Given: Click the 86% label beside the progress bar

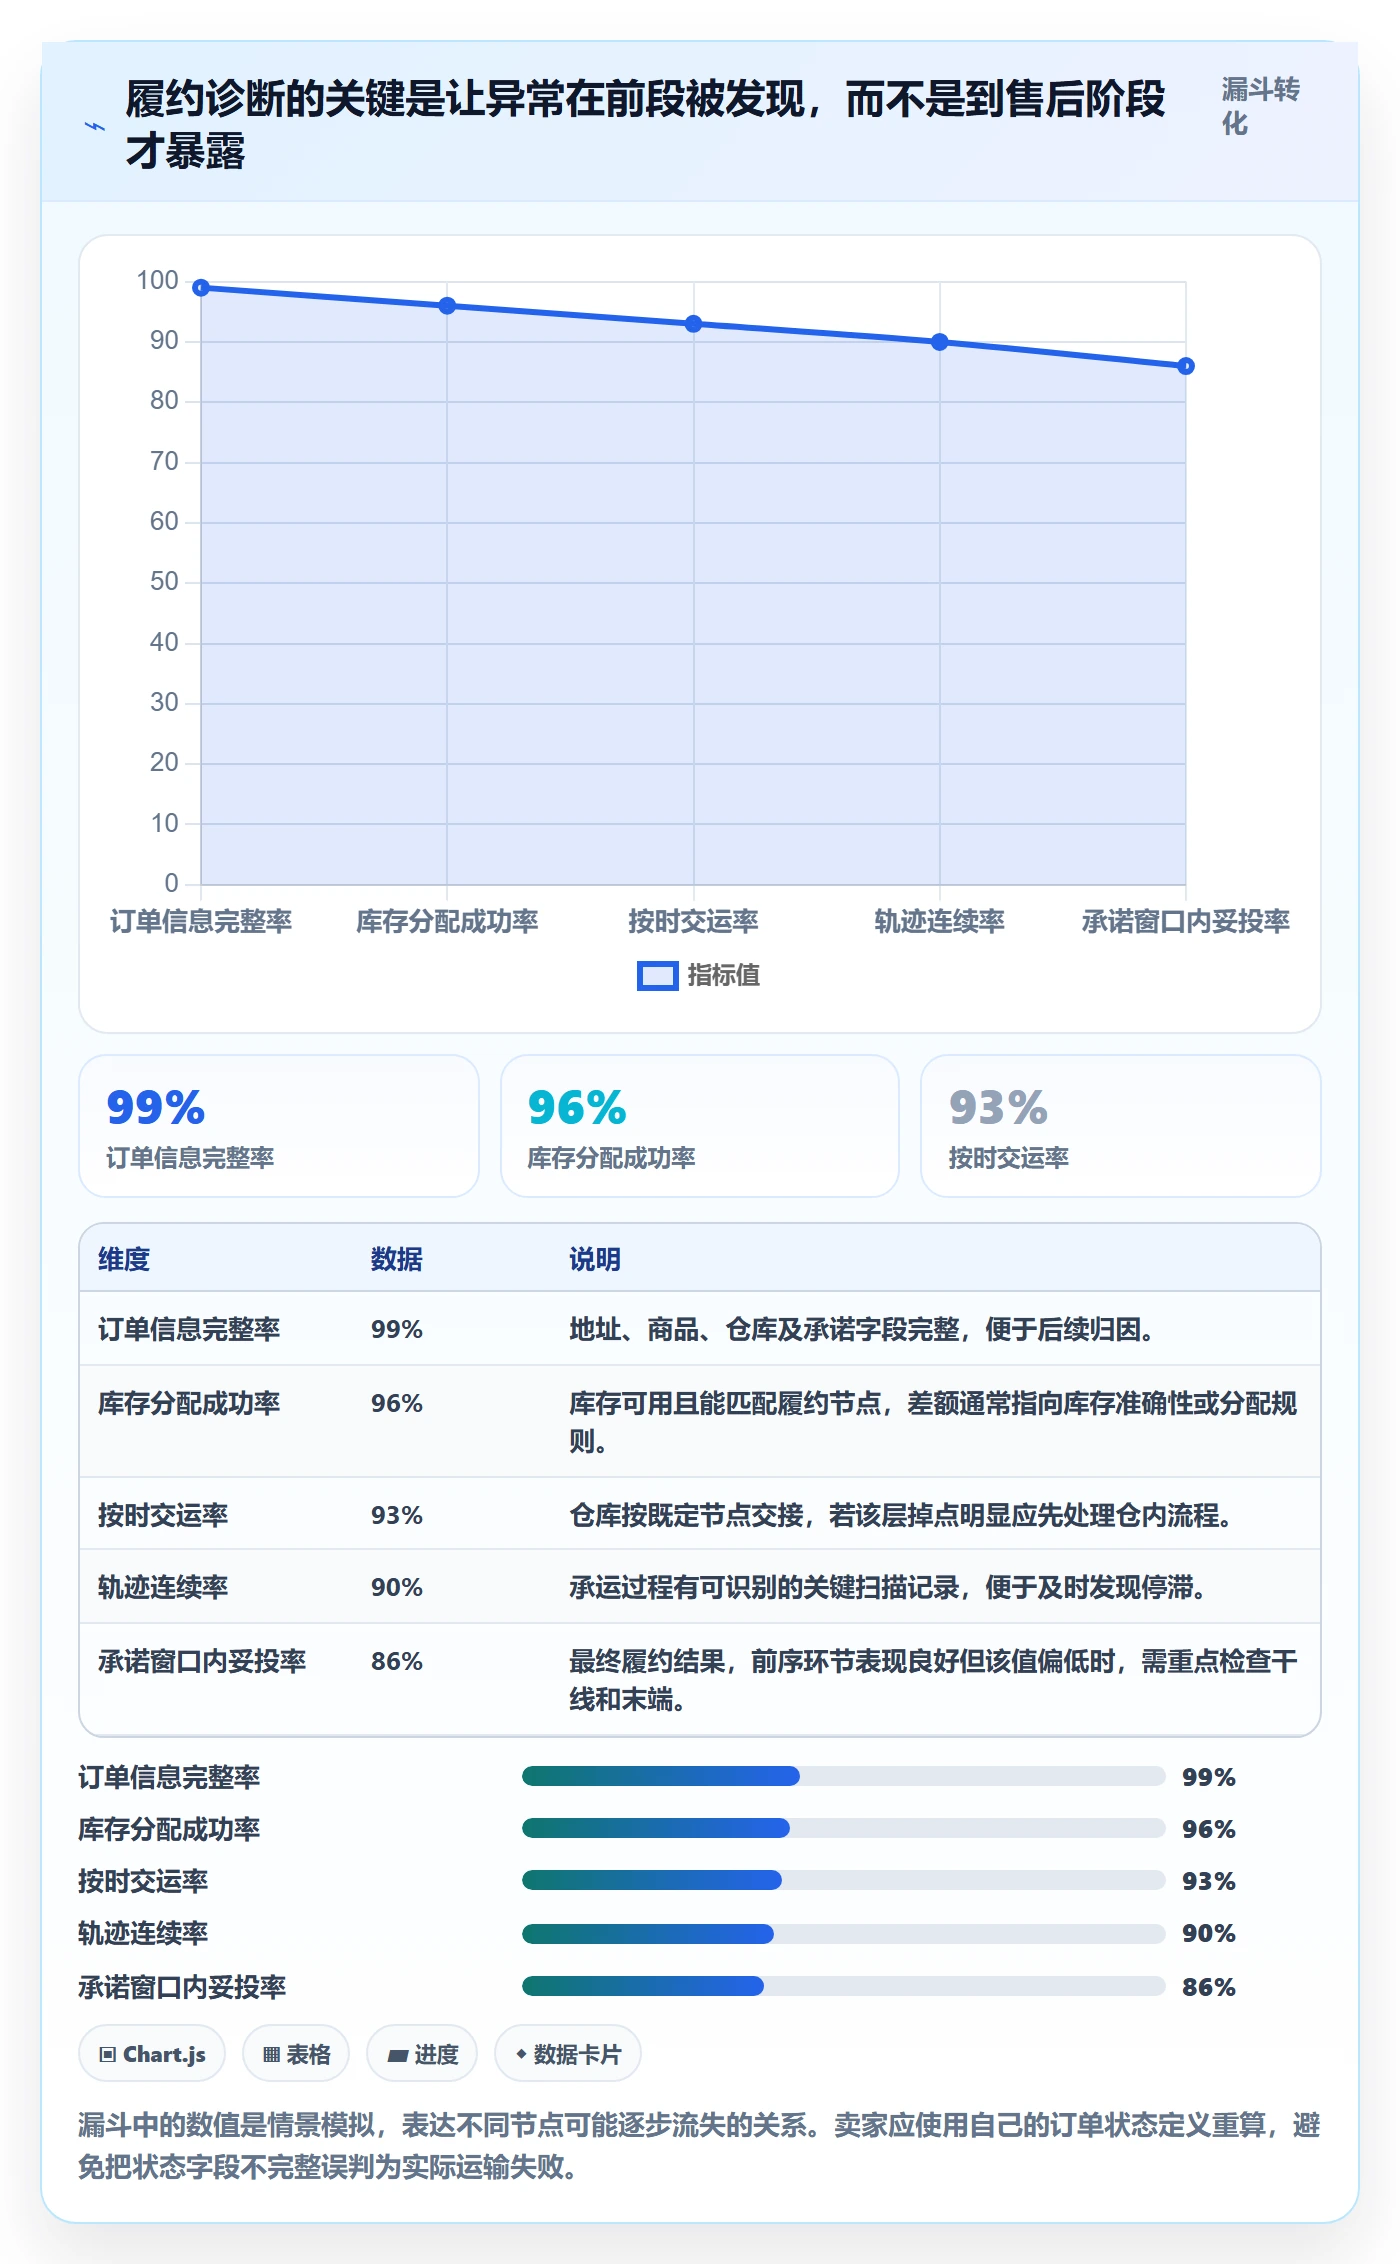Looking at the screenshot, I should click(x=1209, y=1987).
